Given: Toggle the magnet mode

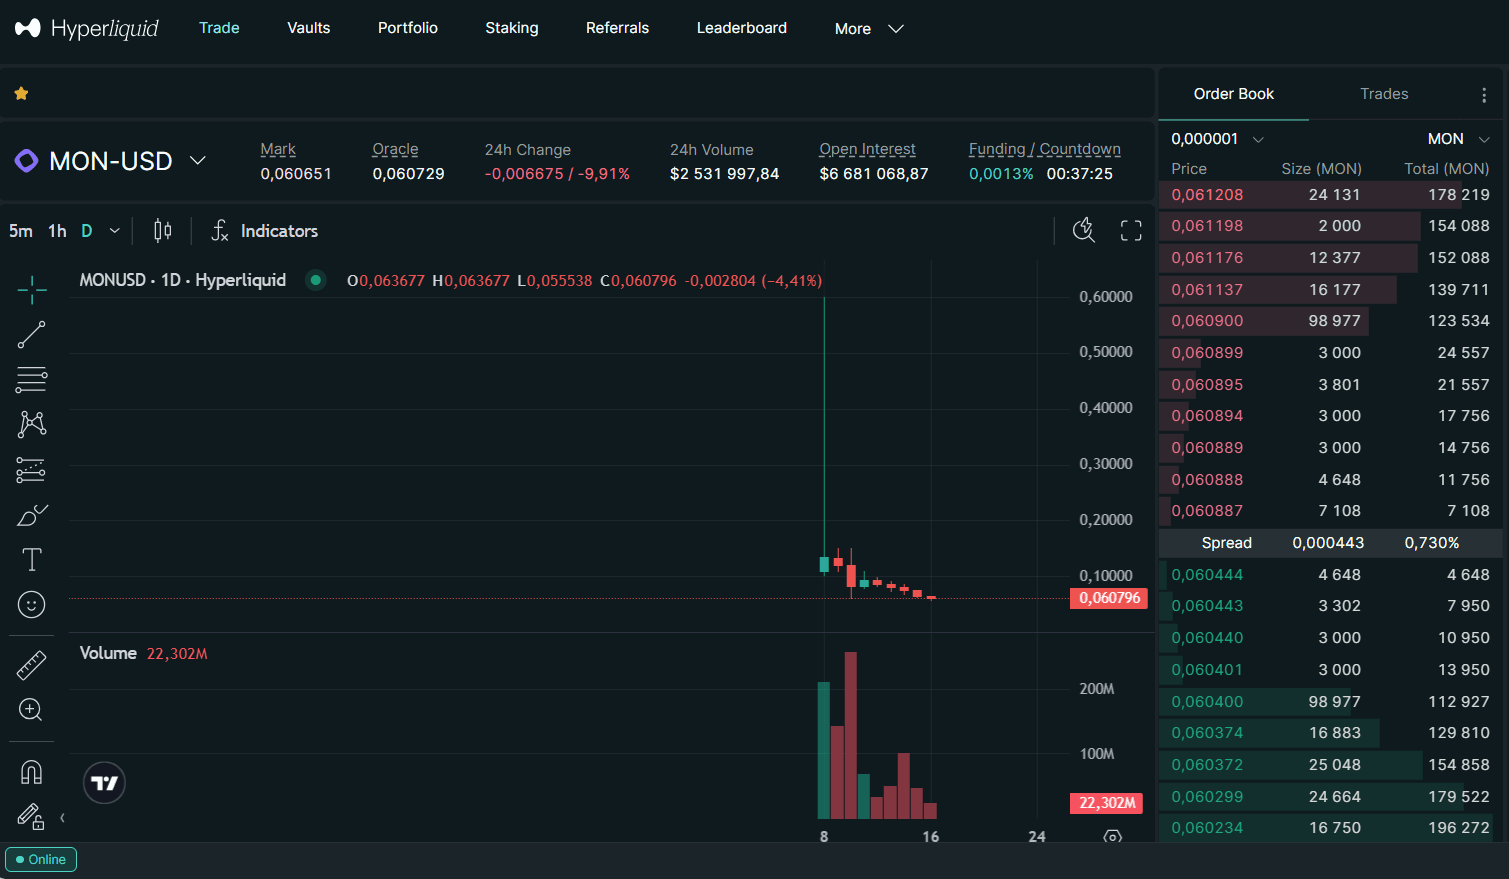Looking at the screenshot, I should 32,772.
